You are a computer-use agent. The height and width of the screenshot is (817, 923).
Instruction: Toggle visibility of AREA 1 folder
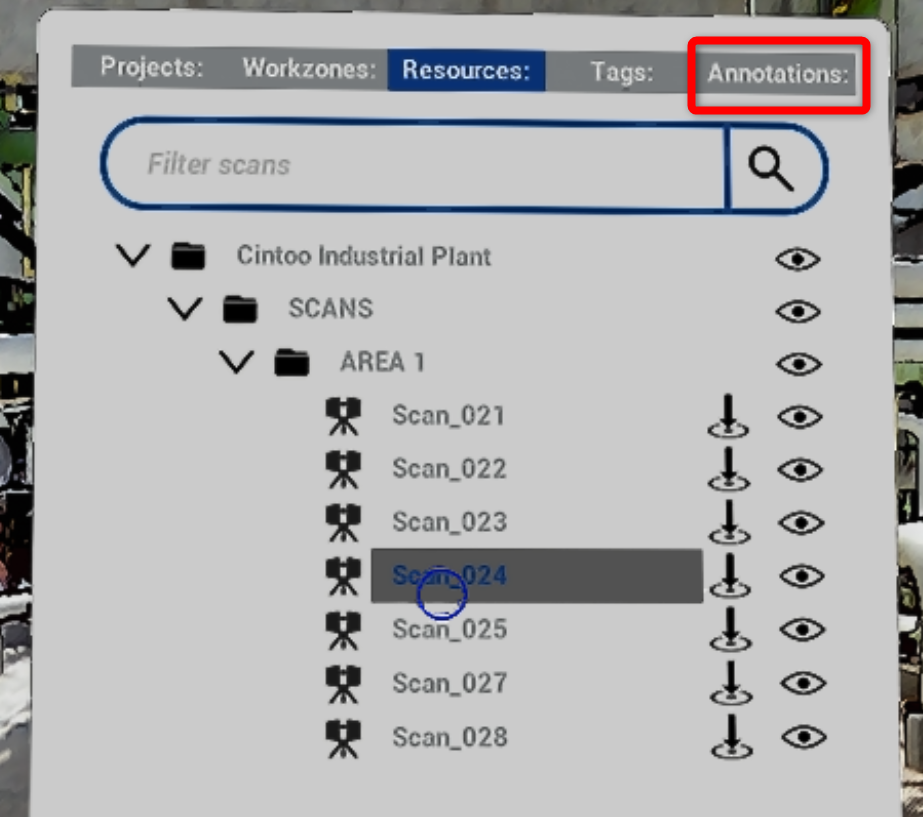coord(797,363)
